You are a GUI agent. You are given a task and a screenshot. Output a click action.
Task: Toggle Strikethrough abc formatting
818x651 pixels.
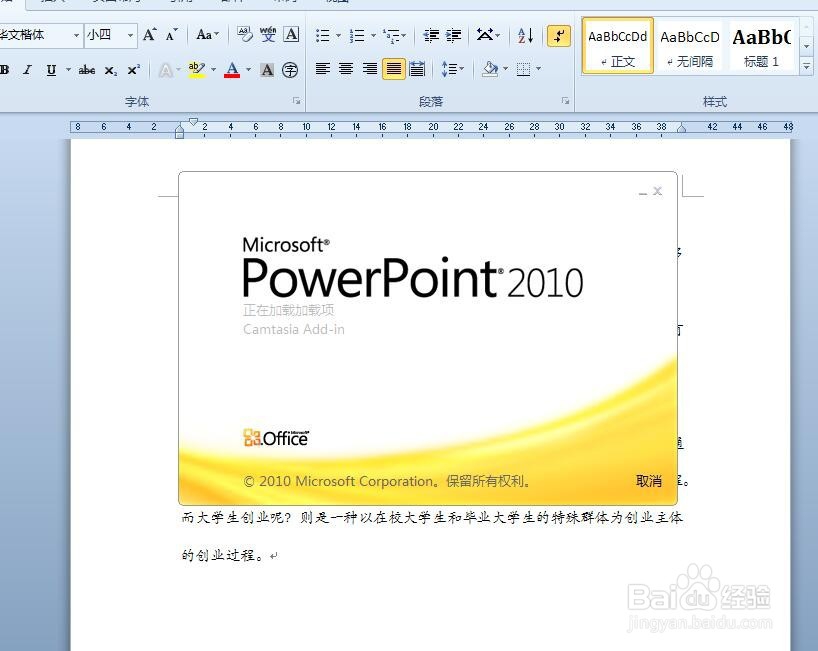pyautogui.click(x=87, y=69)
